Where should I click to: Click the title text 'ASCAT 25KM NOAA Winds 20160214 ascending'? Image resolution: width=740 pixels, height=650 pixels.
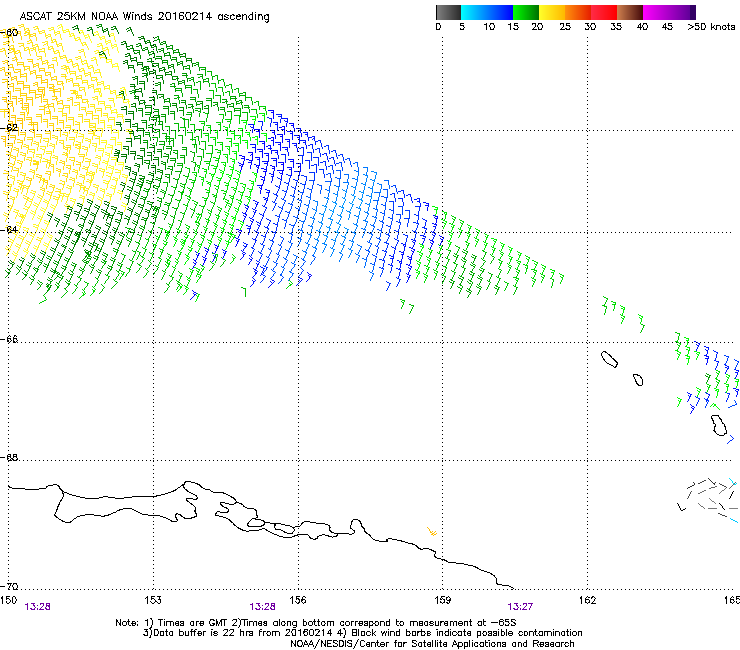pyautogui.click(x=144, y=17)
